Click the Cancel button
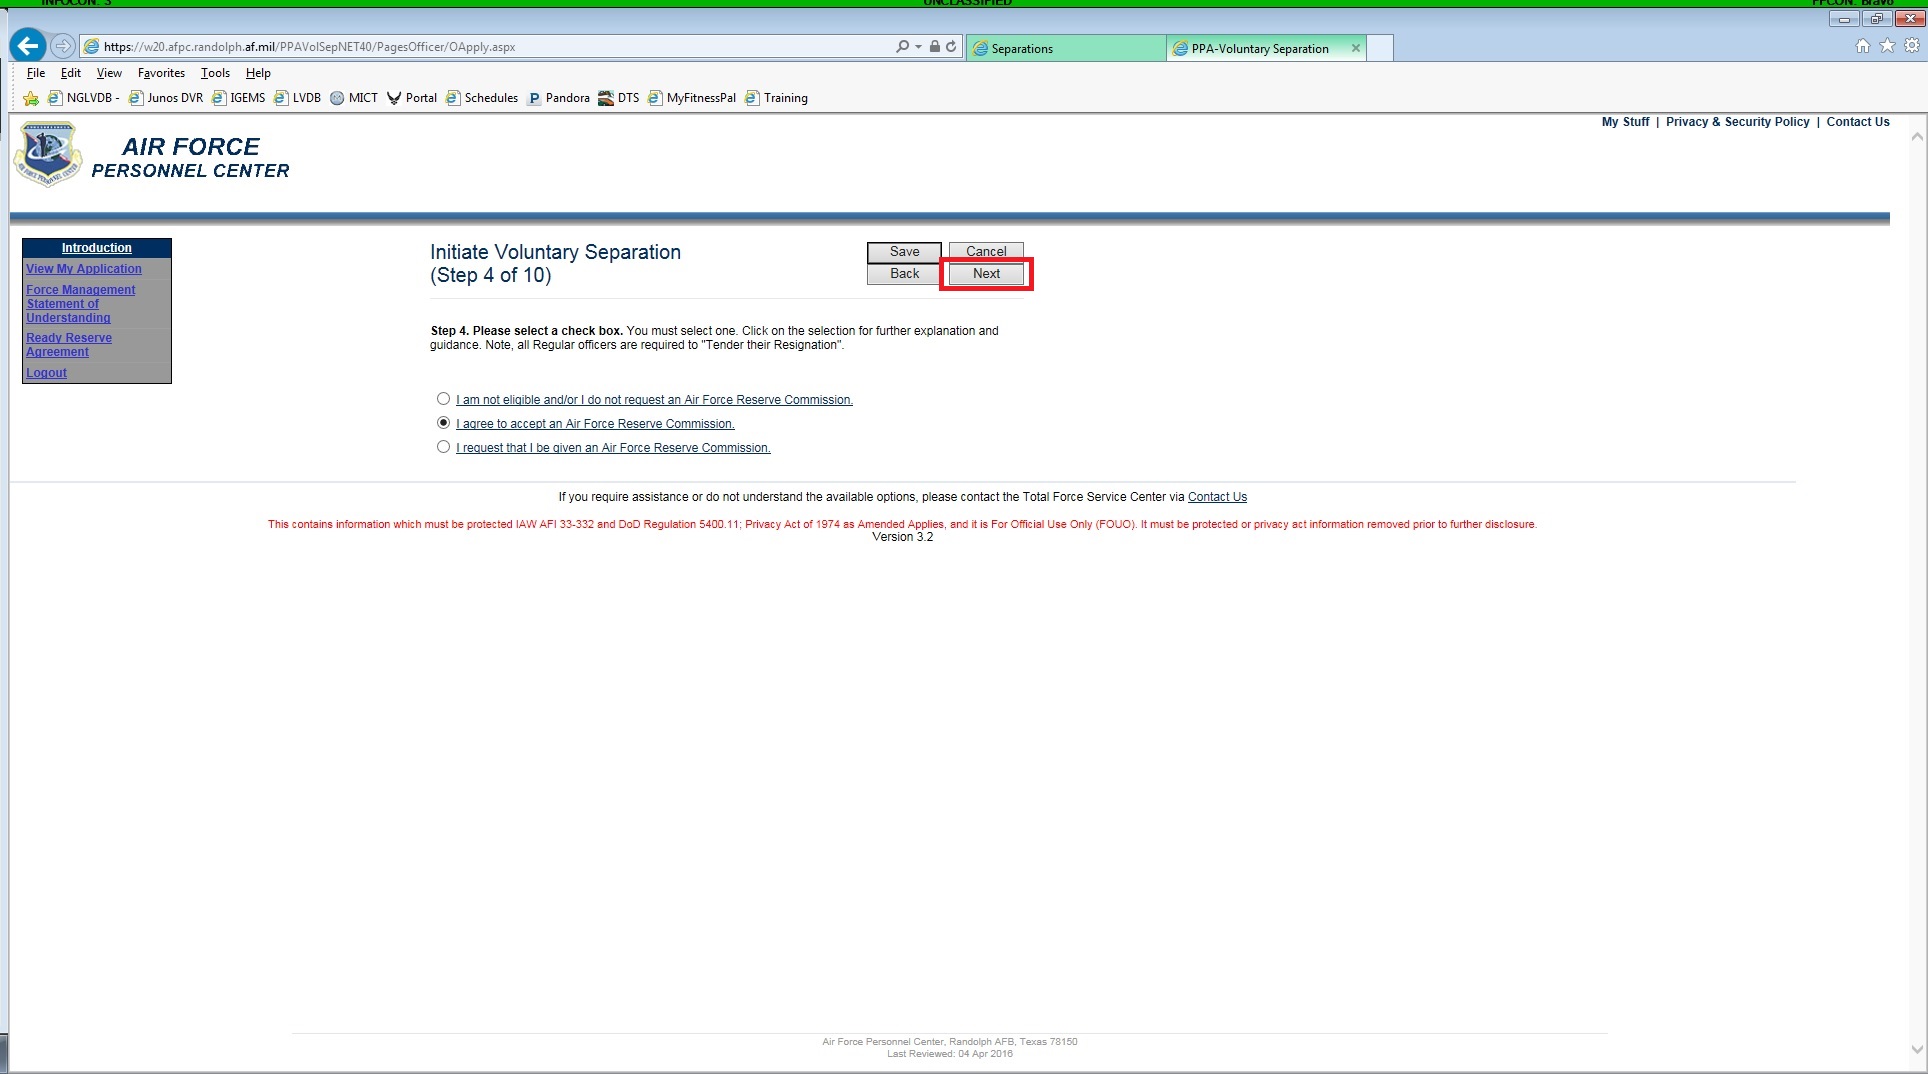 click(986, 252)
